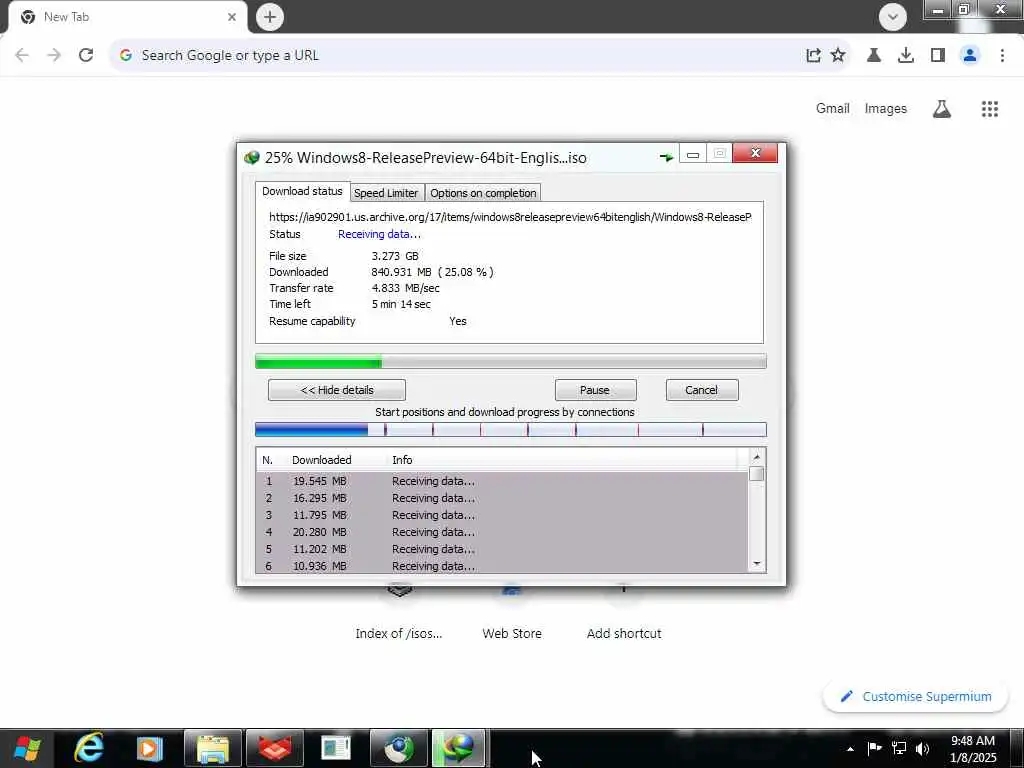Click the browser forward arrow
The width and height of the screenshot is (1024, 768).
54,56
